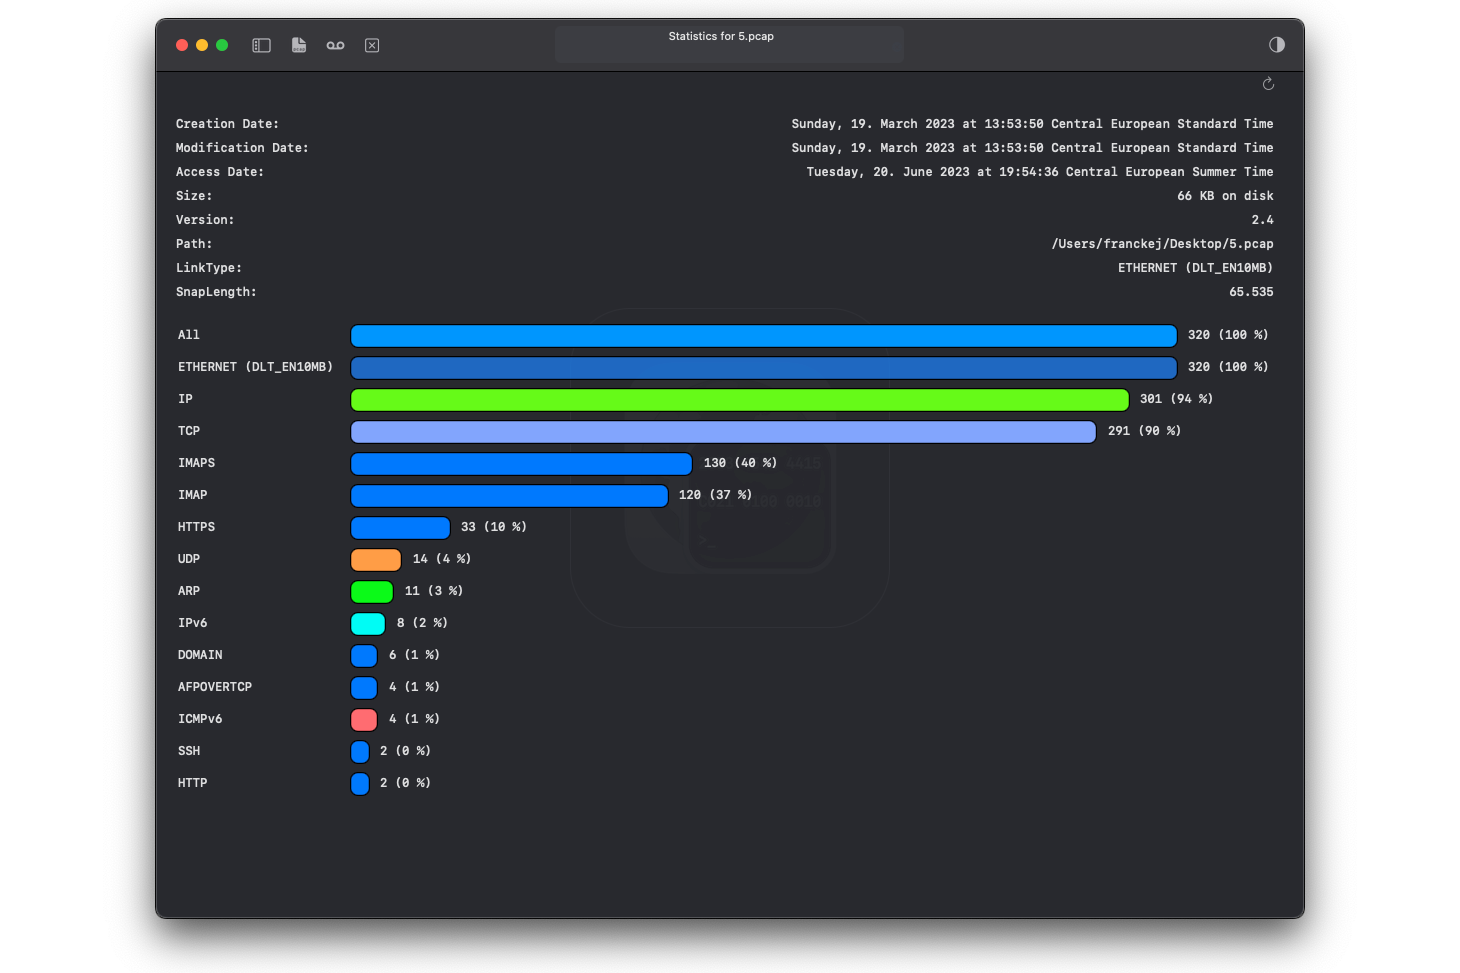Reload statistics with the refresh arrow
The image size is (1460, 973).
tap(1268, 84)
